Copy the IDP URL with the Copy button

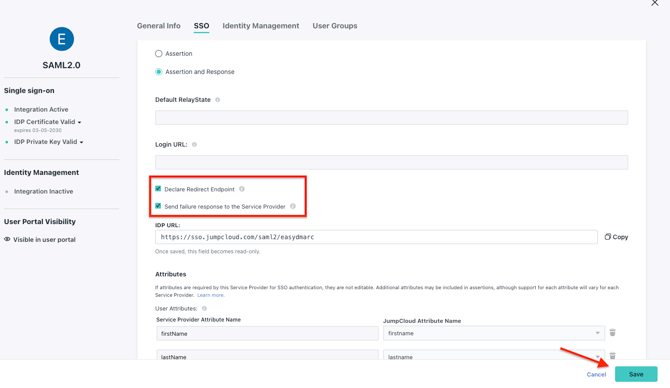point(616,237)
